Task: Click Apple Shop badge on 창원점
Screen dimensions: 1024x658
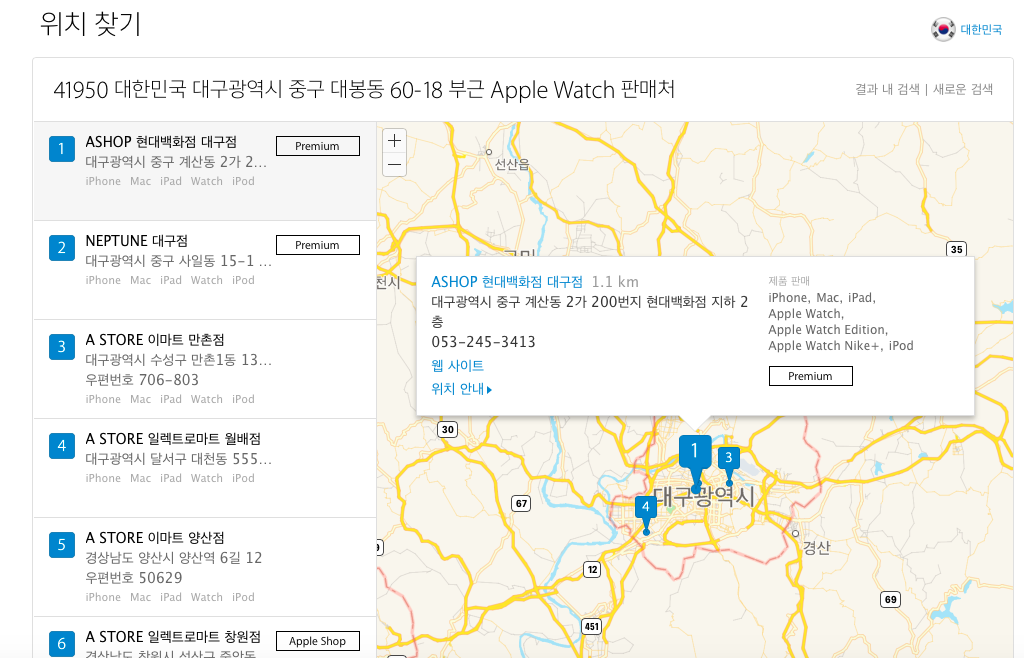Action: pos(317,641)
